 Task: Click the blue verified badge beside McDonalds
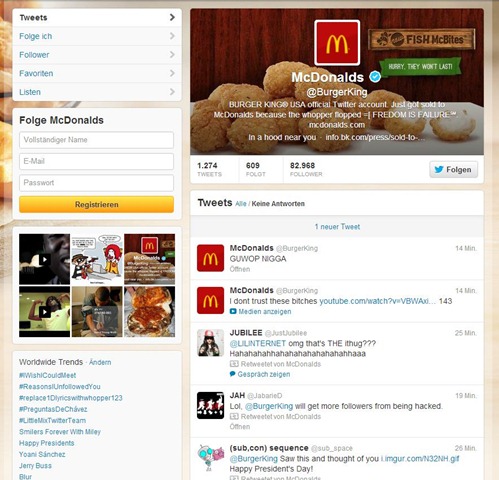pyautogui.click(x=375, y=77)
